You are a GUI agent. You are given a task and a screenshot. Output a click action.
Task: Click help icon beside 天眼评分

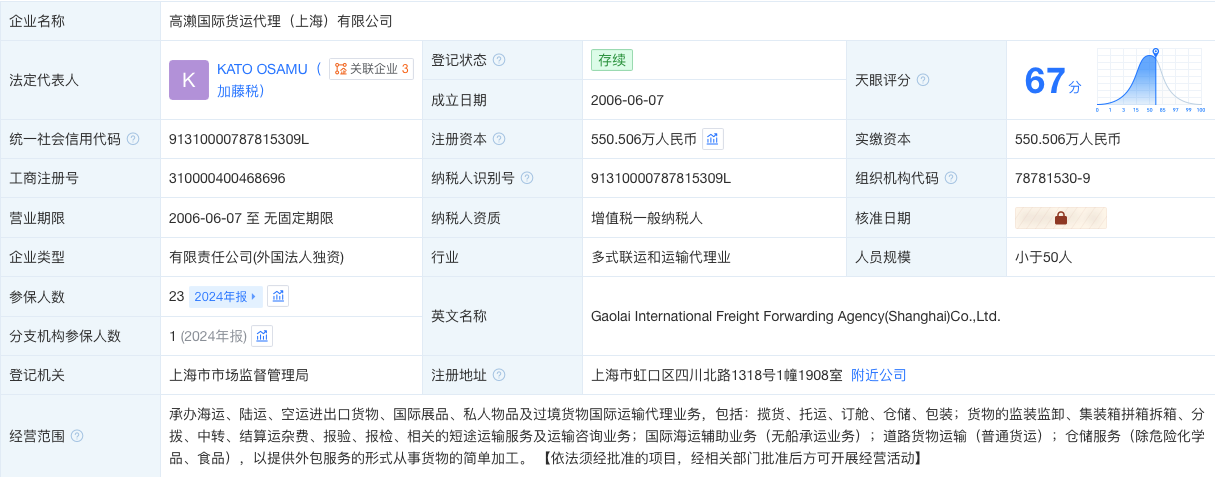[x=923, y=80]
